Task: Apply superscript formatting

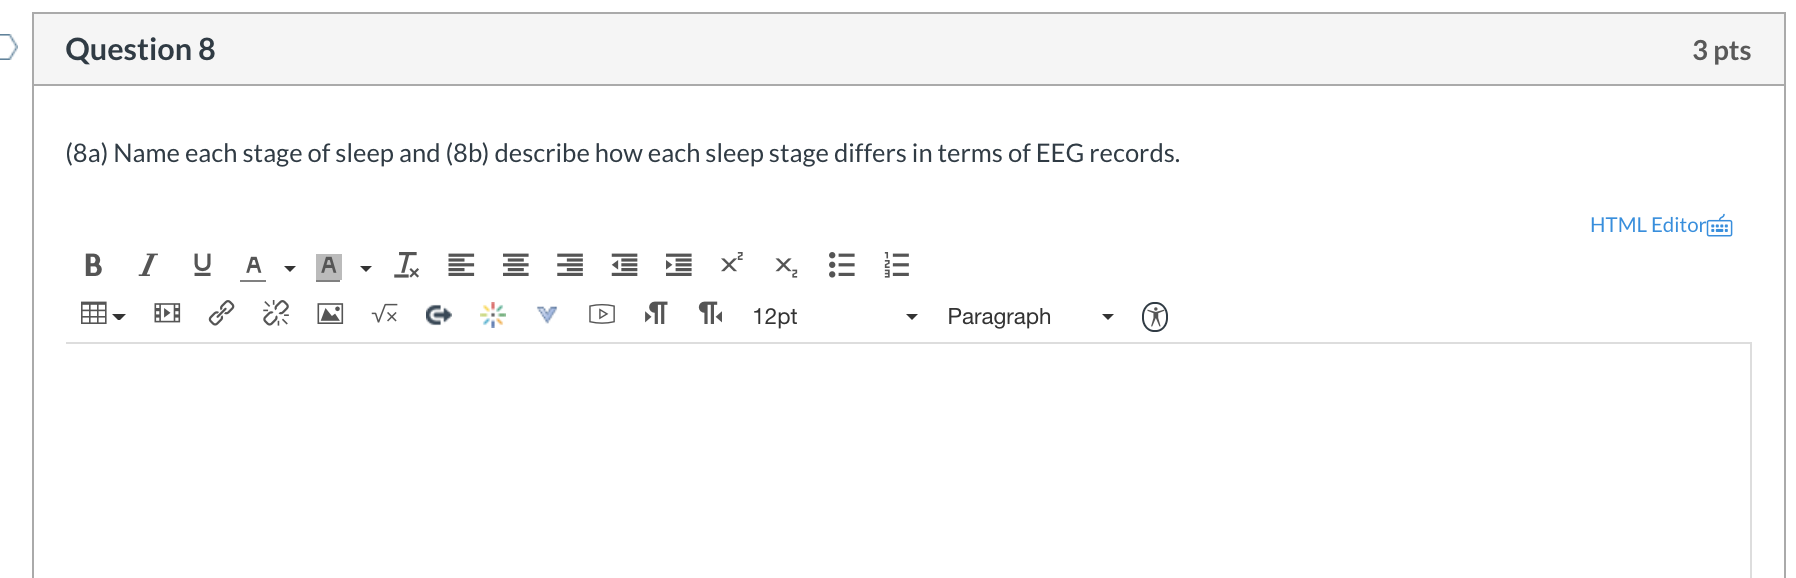Action: pos(731,263)
